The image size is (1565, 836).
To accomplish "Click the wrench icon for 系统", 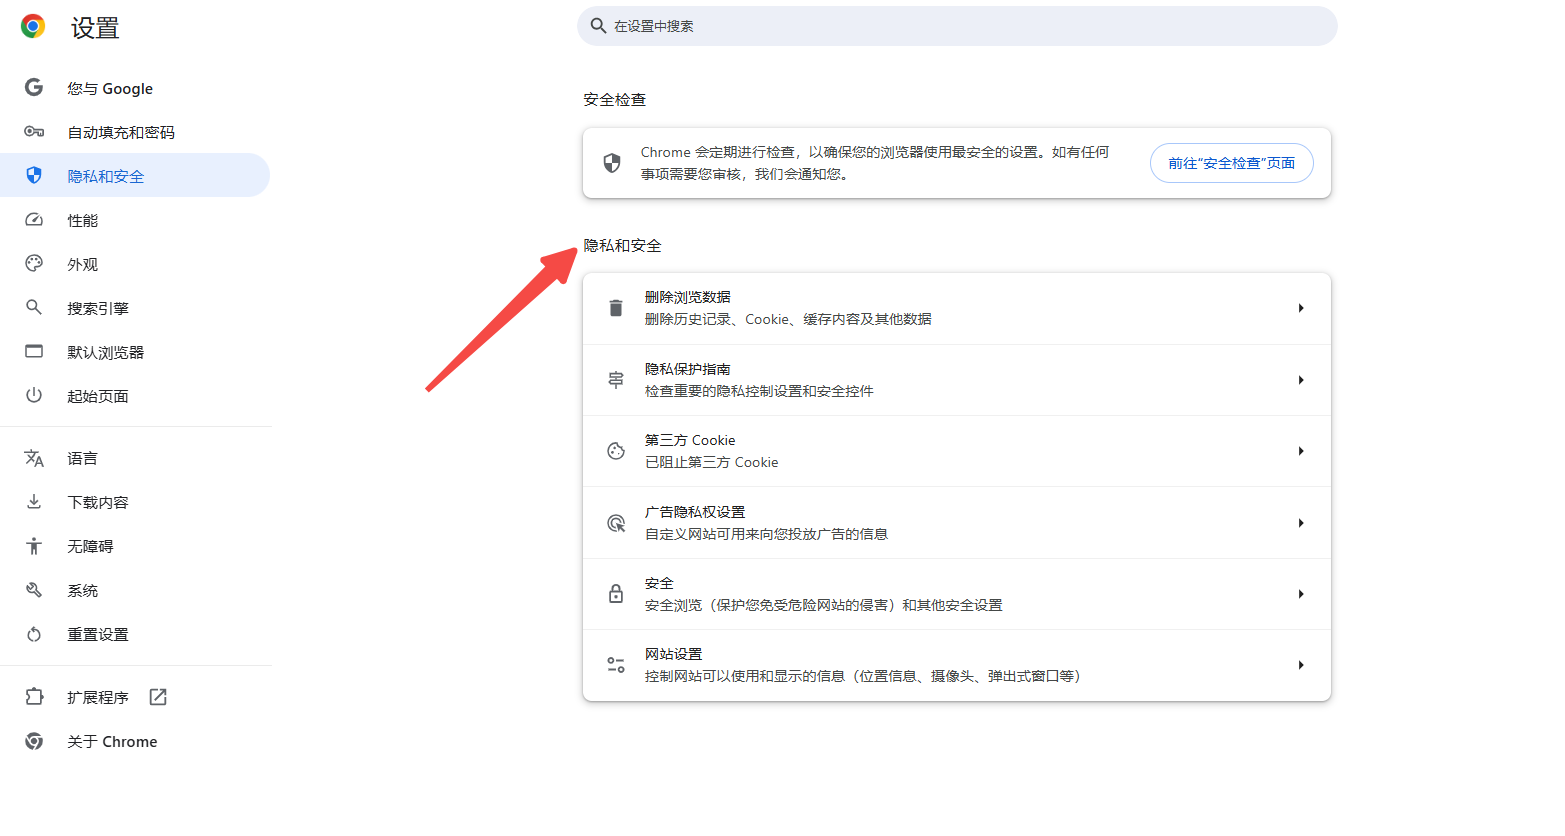I will pyautogui.click(x=34, y=590).
